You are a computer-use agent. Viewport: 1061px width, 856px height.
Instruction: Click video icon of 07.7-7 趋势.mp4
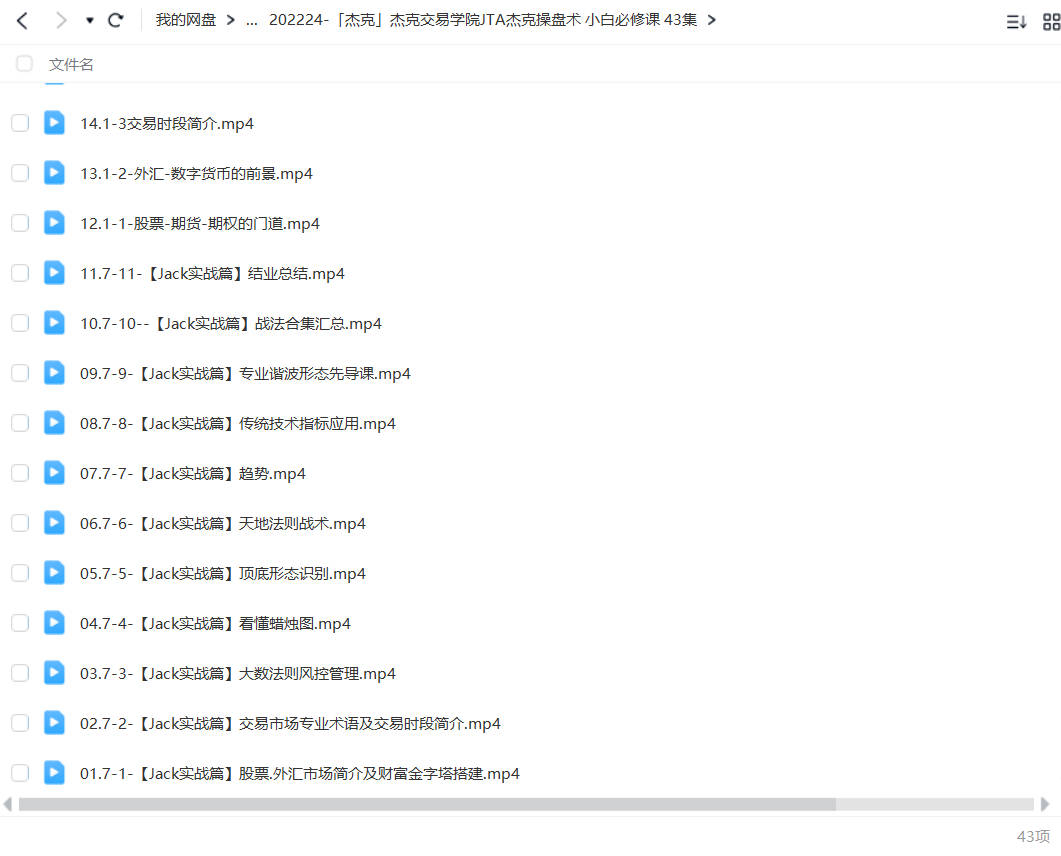point(54,472)
